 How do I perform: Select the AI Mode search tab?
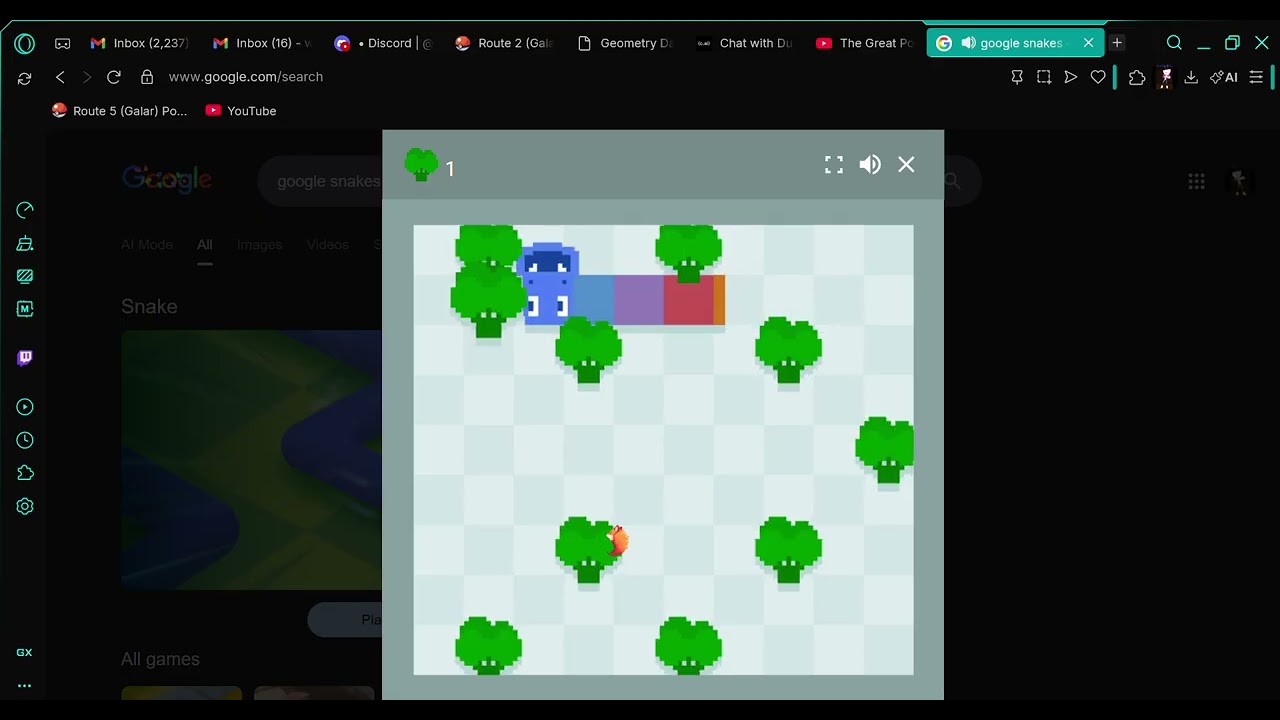(147, 245)
